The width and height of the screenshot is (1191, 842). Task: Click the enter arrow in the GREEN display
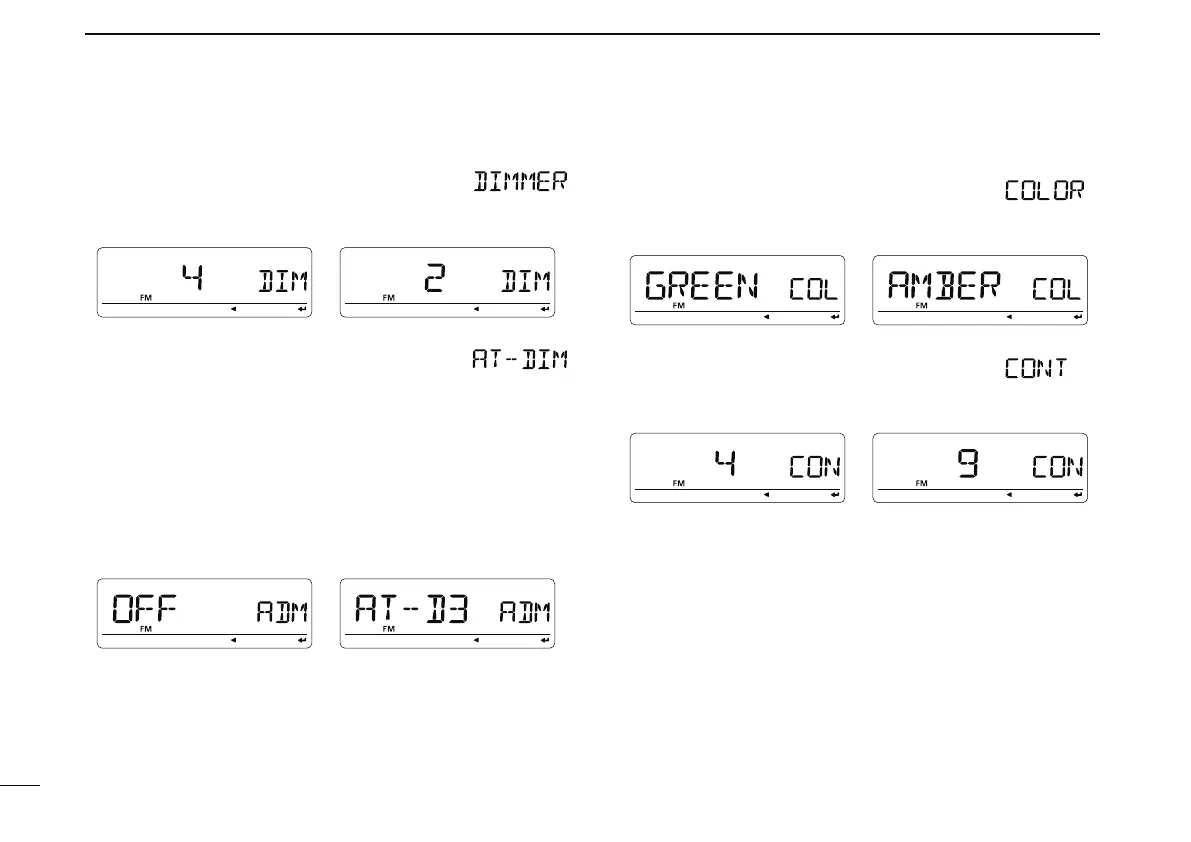[x=833, y=318]
